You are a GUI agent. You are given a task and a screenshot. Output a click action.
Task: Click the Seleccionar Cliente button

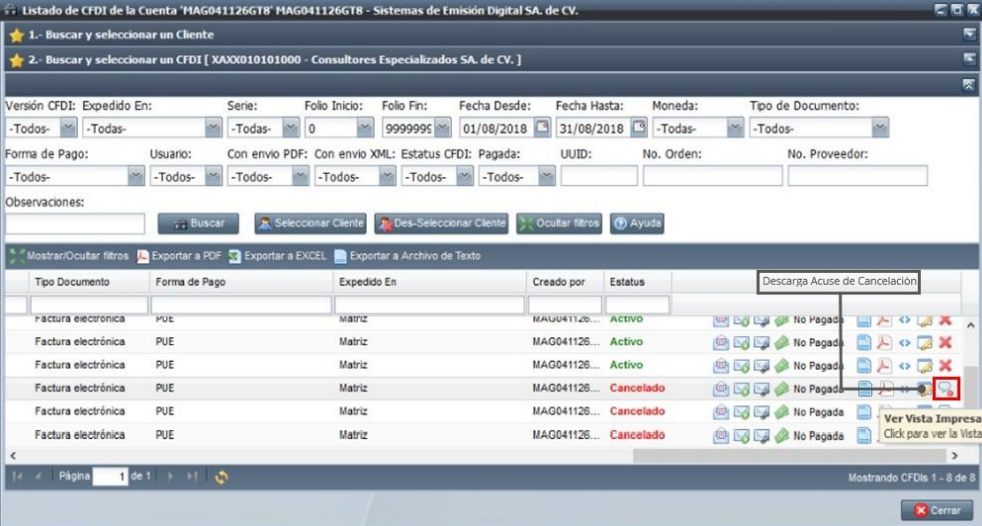coord(310,223)
